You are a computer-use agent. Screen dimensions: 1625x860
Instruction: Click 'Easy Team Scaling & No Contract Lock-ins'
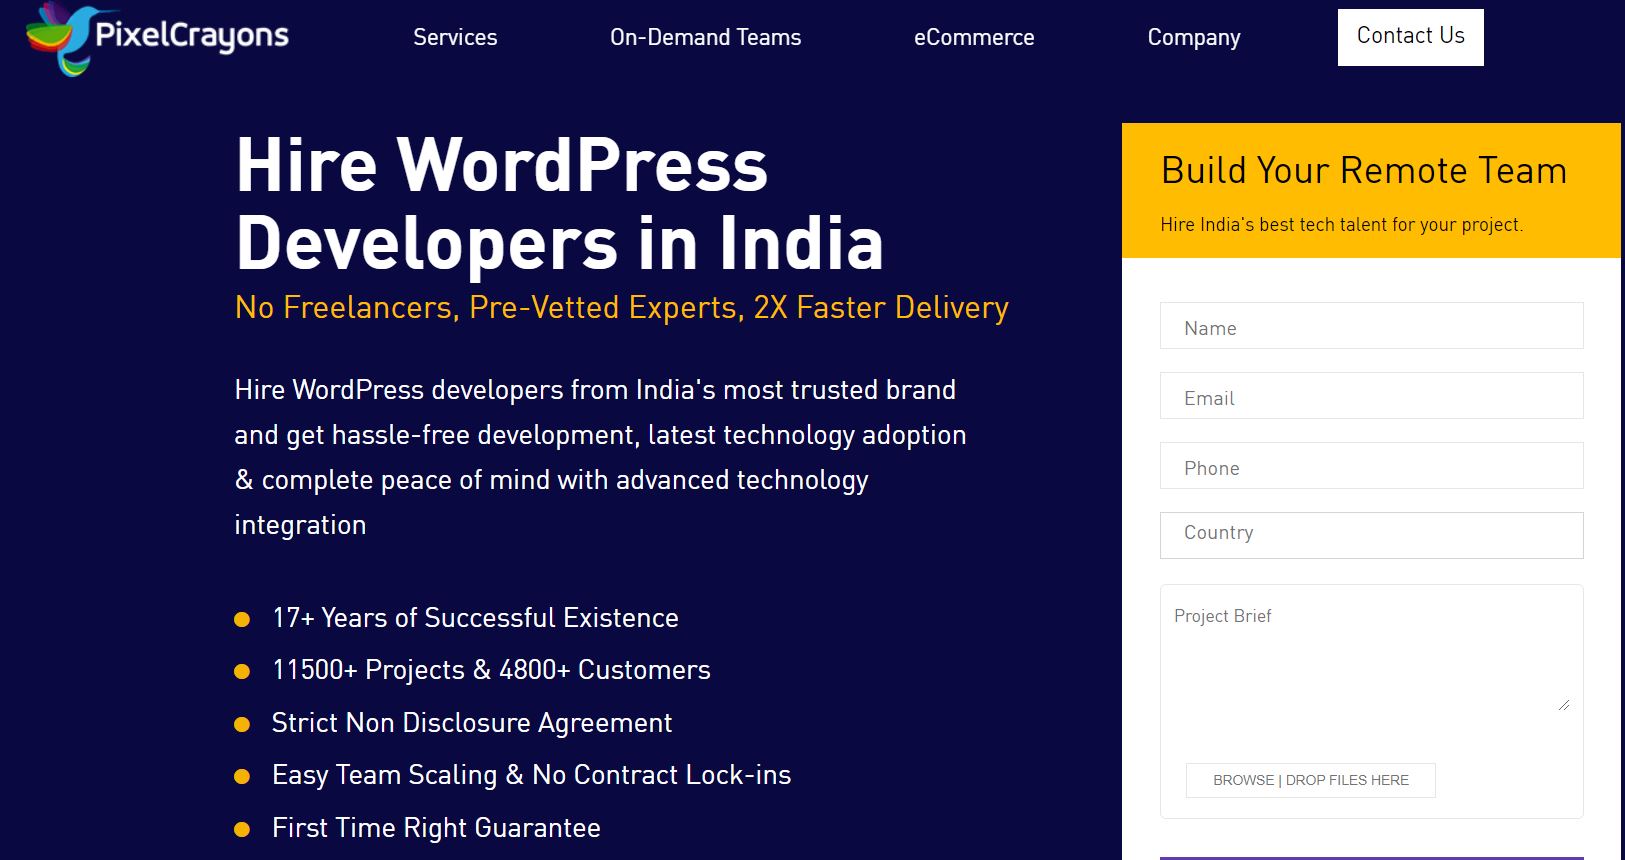[x=531, y=775]
